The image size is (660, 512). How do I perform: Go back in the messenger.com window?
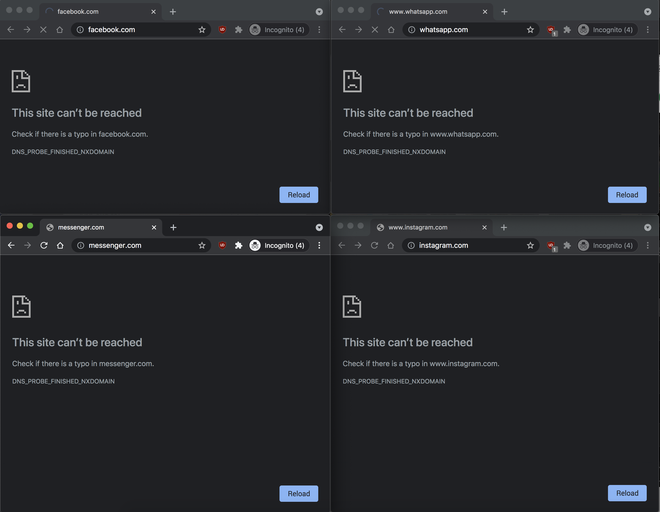pyautogui.click(x=11, y=245)
